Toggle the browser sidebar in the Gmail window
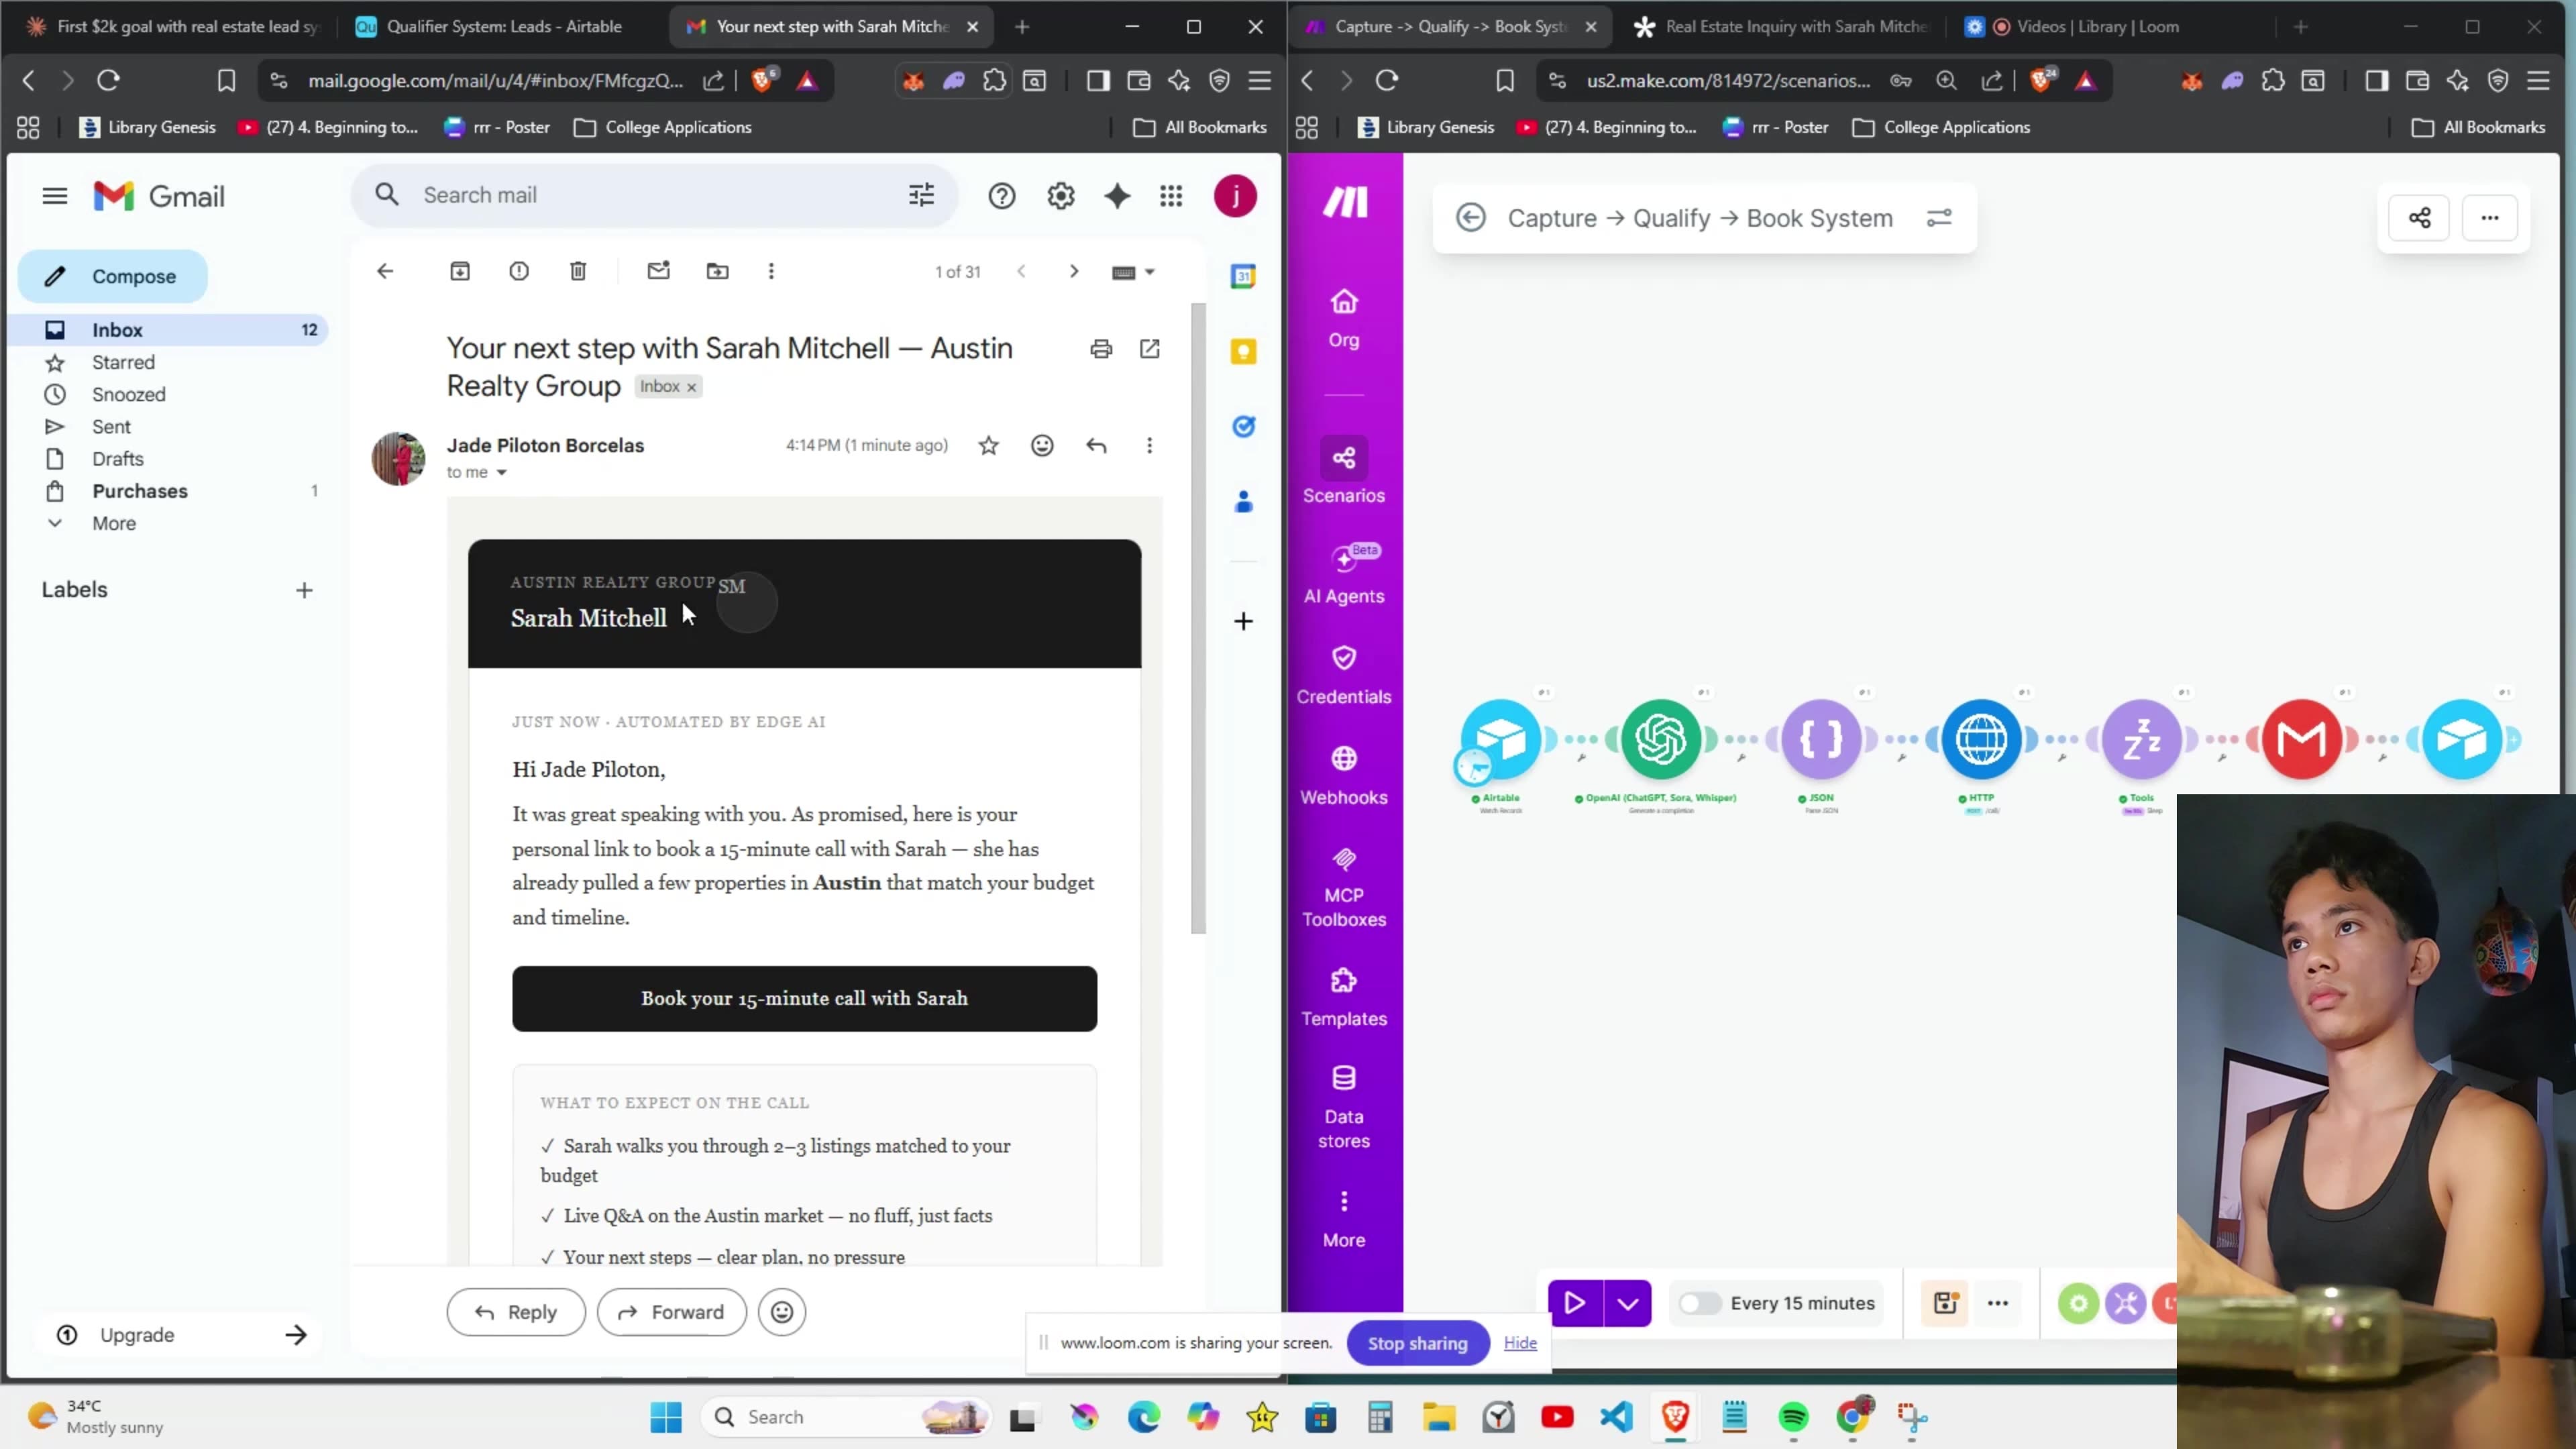Screen dimensions: 2576x1449 (1098, 81)
